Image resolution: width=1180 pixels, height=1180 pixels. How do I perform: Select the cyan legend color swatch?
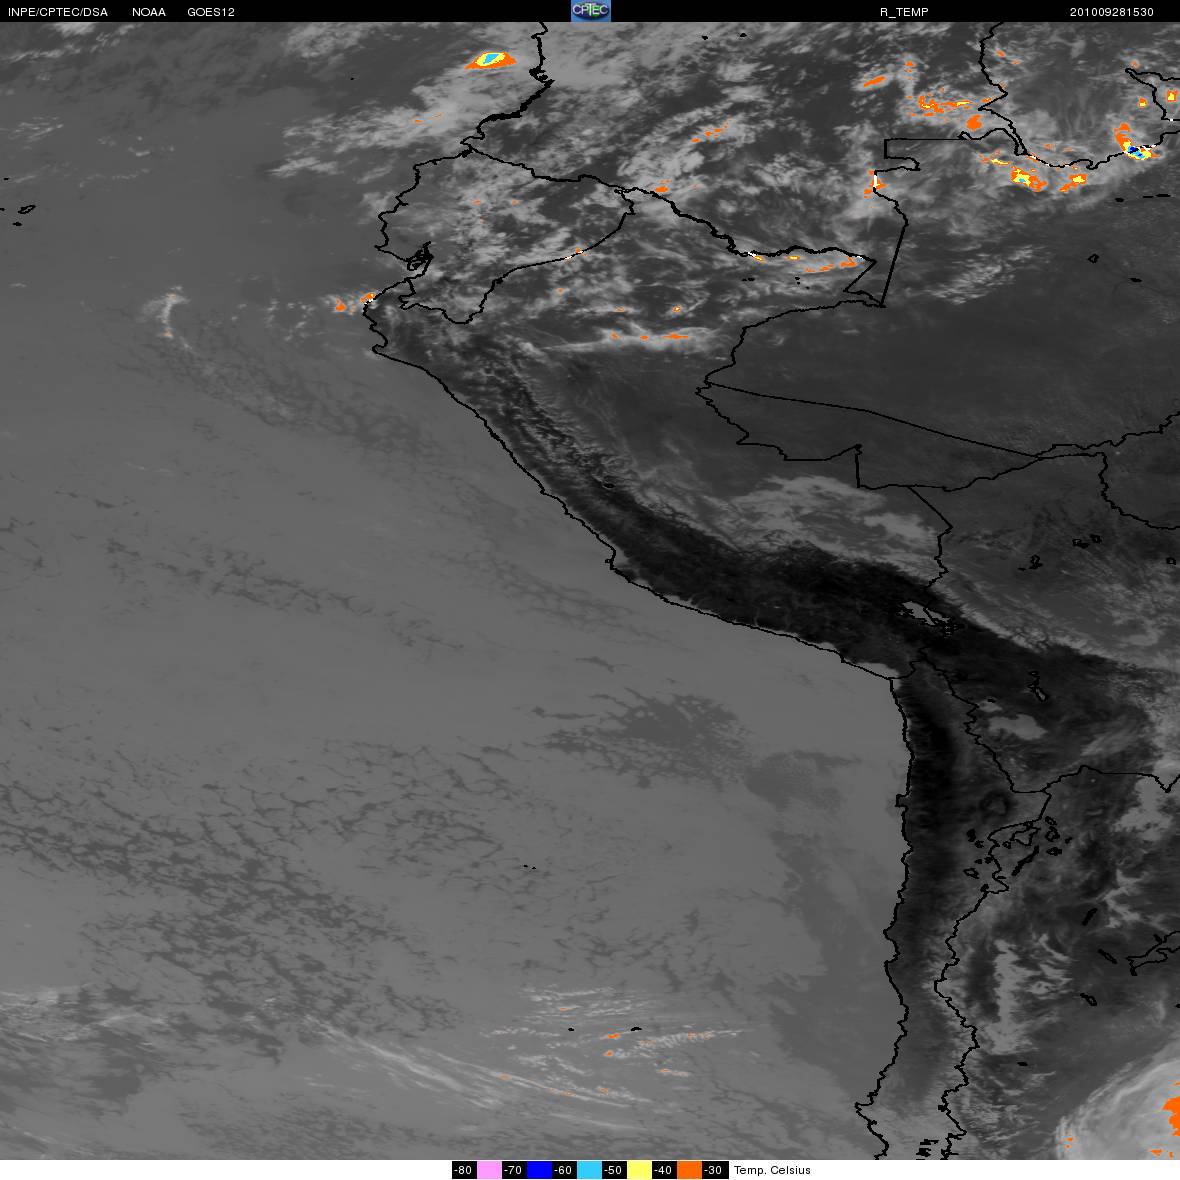(589, 1170)
